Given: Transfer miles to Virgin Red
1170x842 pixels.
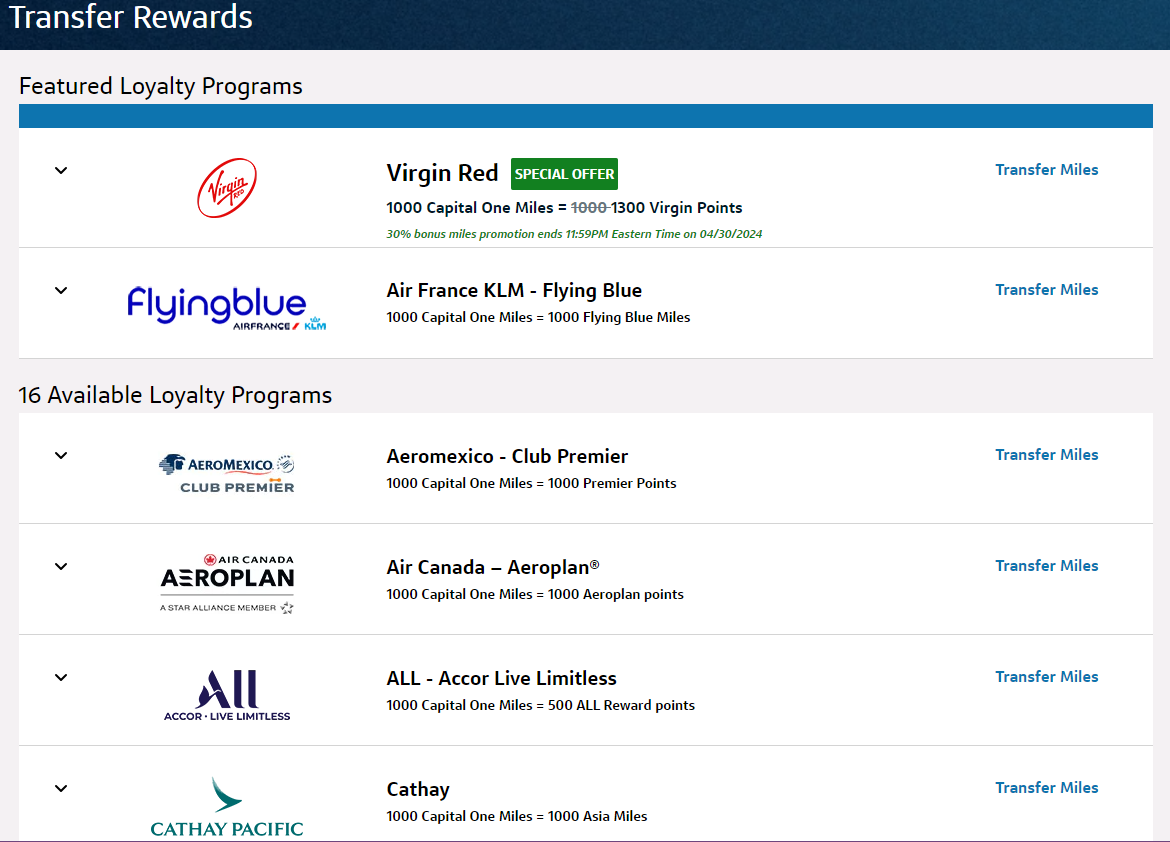Looking at the screenshot, I should click(1046, 170).
